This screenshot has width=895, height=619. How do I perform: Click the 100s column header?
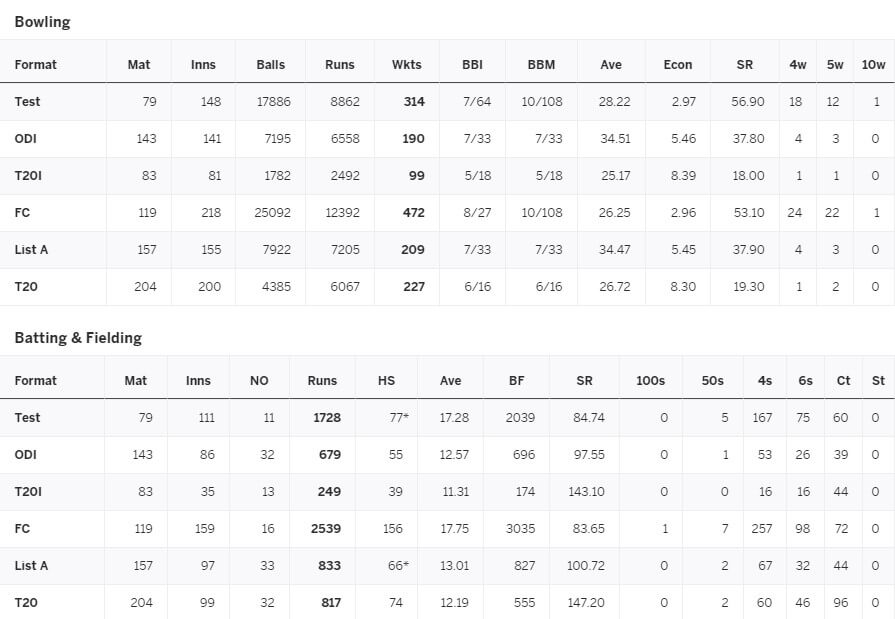(x=650, y=380)
